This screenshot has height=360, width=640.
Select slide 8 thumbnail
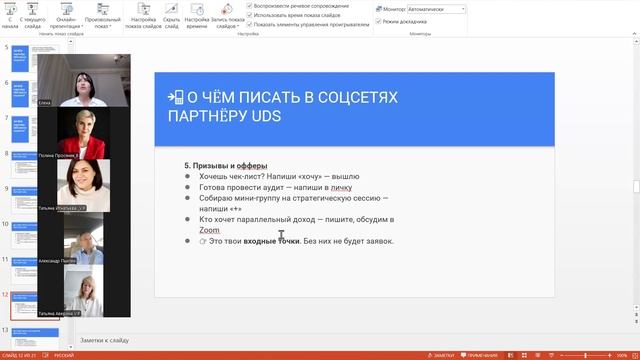click(x=24, y=164)
